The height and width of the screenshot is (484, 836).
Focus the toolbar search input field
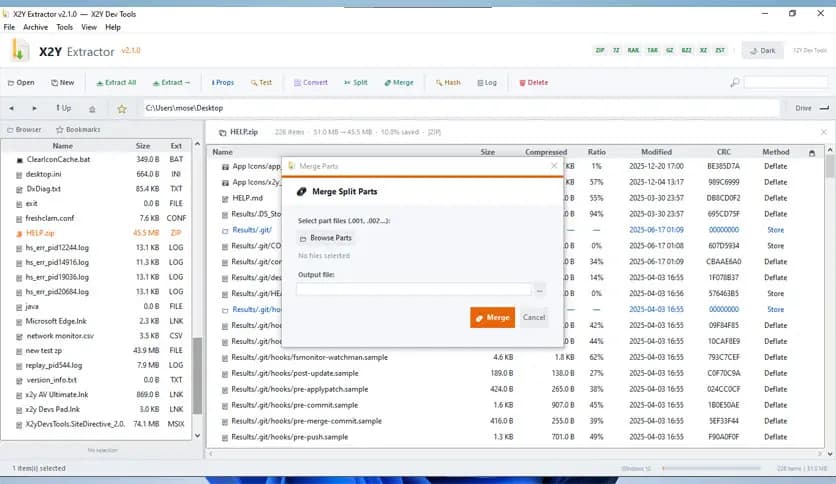(786, 83)
